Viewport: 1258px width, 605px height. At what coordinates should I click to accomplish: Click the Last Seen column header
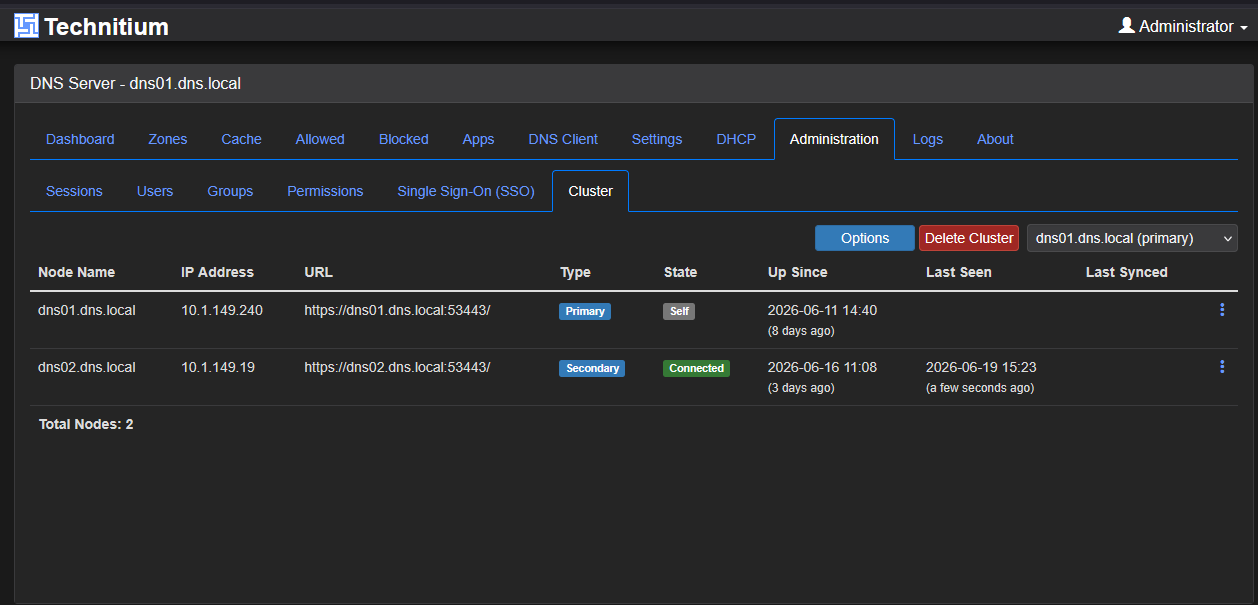tap(958, 272)
